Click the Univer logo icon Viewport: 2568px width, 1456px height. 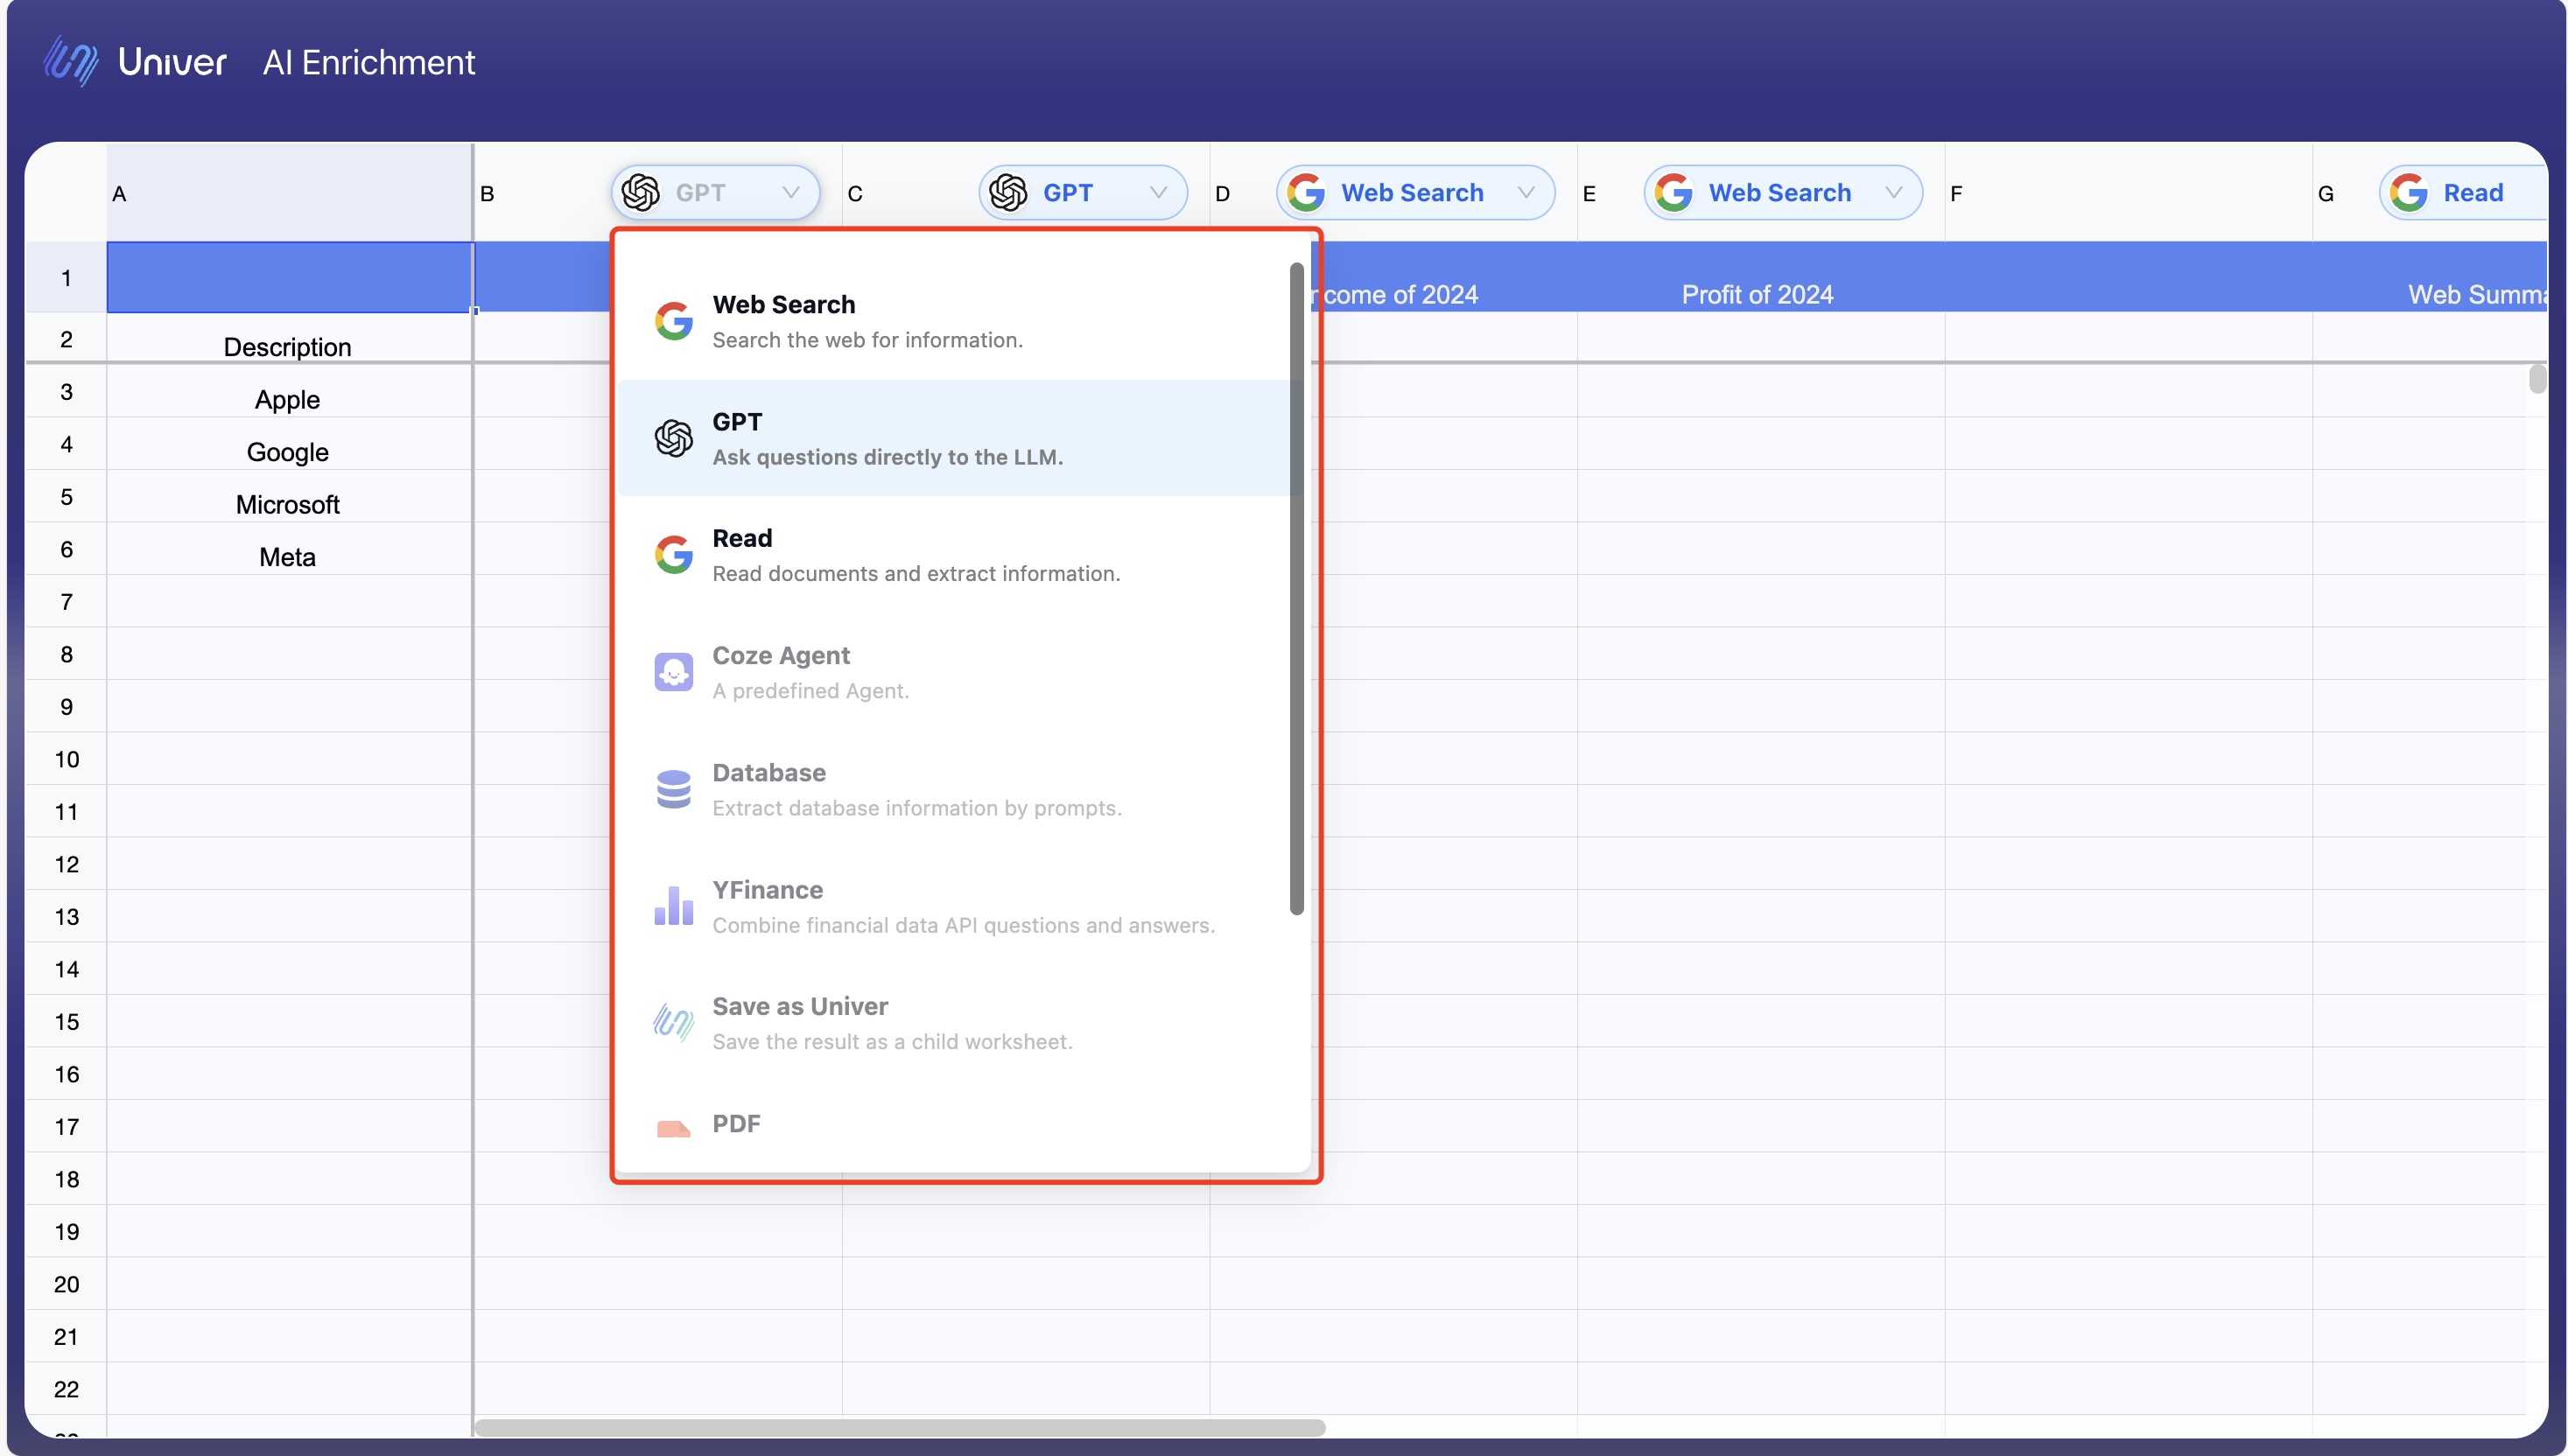pos(71,62)
